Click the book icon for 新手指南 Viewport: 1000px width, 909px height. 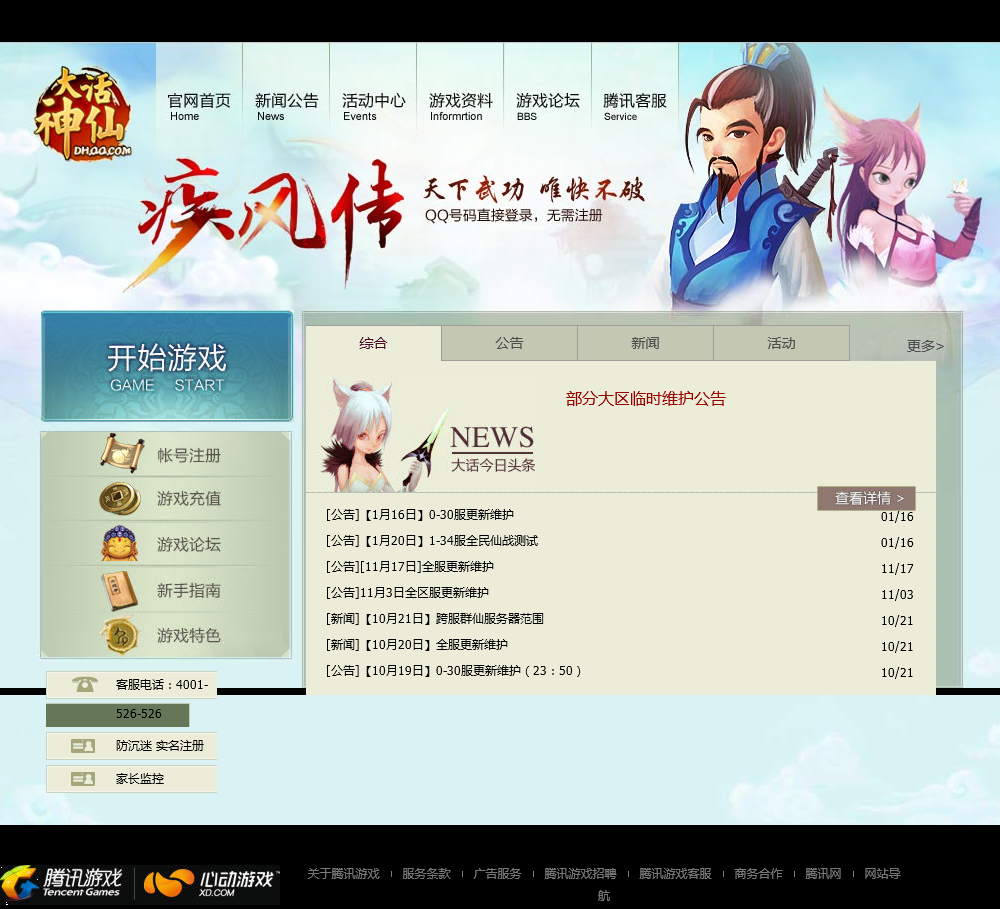[119, 590]
